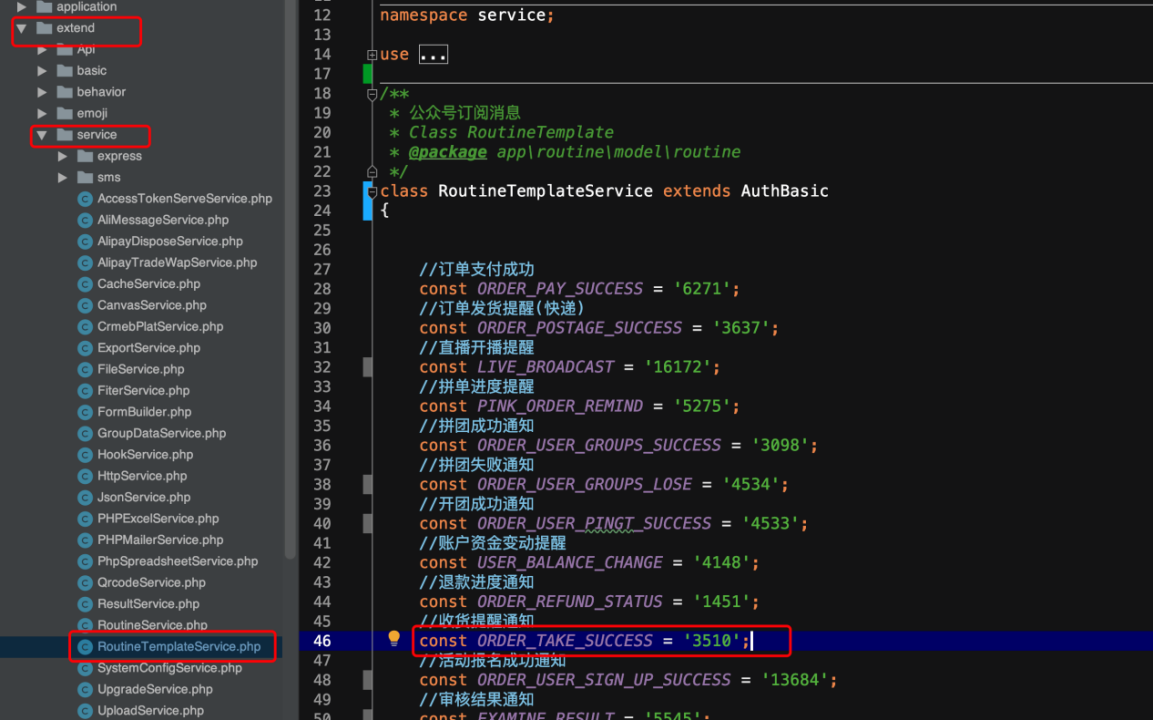Collapse the doc comment fold marker

tap(372, 94)
